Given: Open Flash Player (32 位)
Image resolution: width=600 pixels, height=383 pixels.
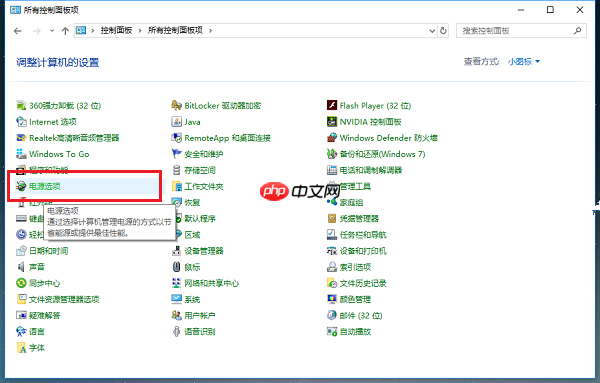Looking at the screenshot, I should (x=369, y=106).
